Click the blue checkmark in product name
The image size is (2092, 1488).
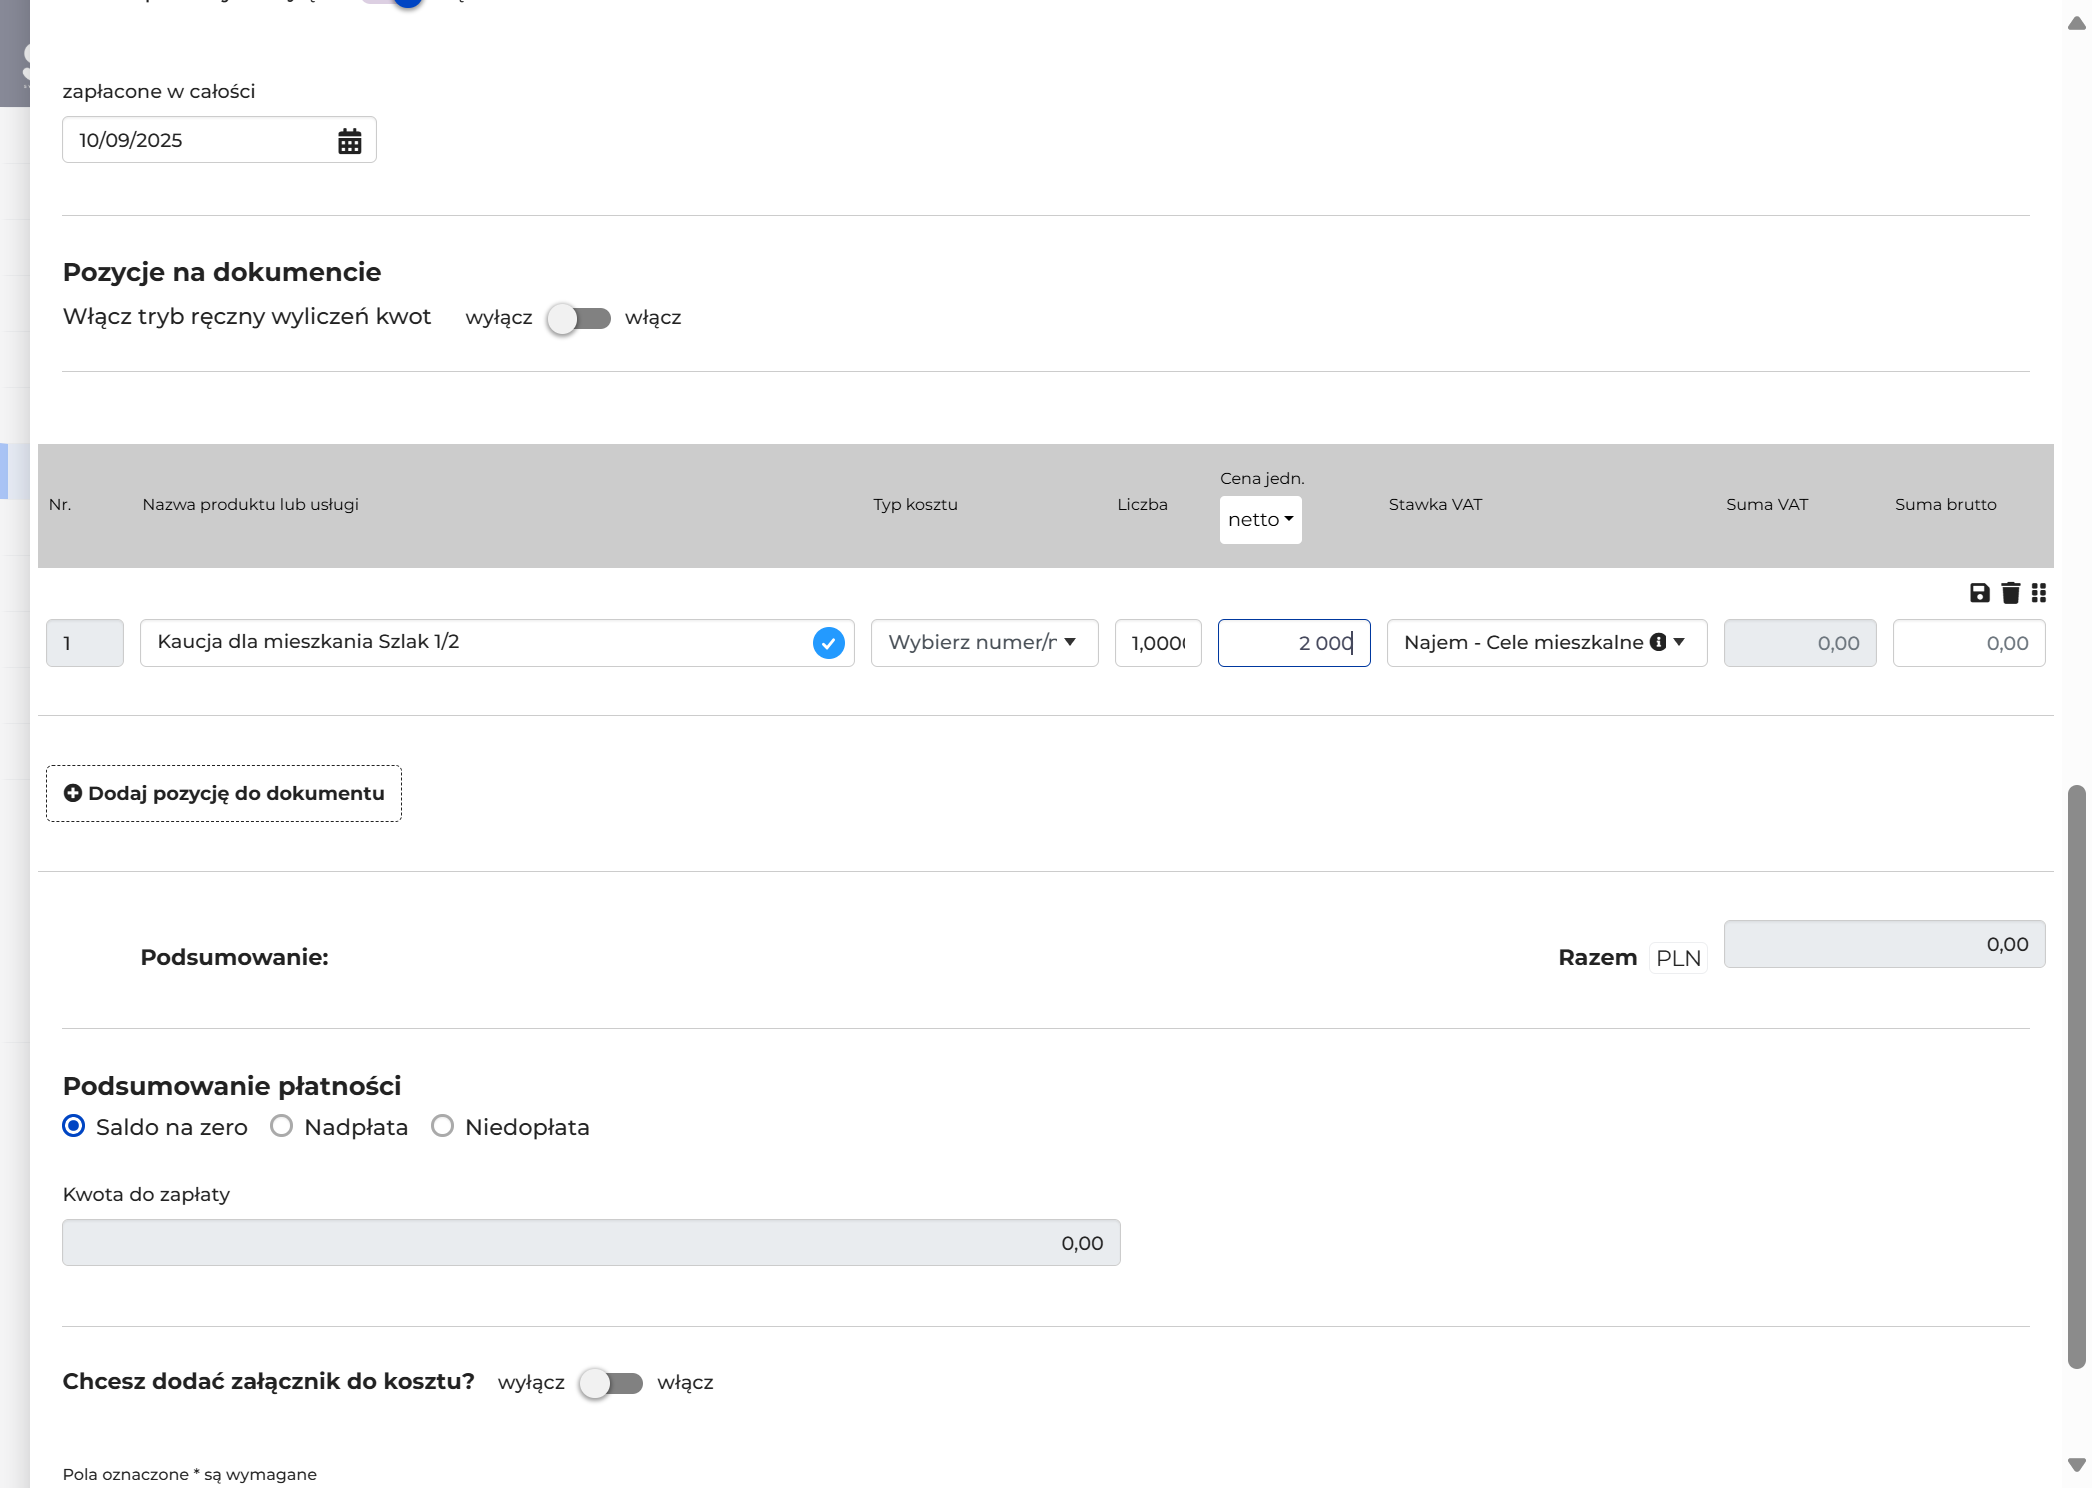pyautogui.click(x=828, y=643)
